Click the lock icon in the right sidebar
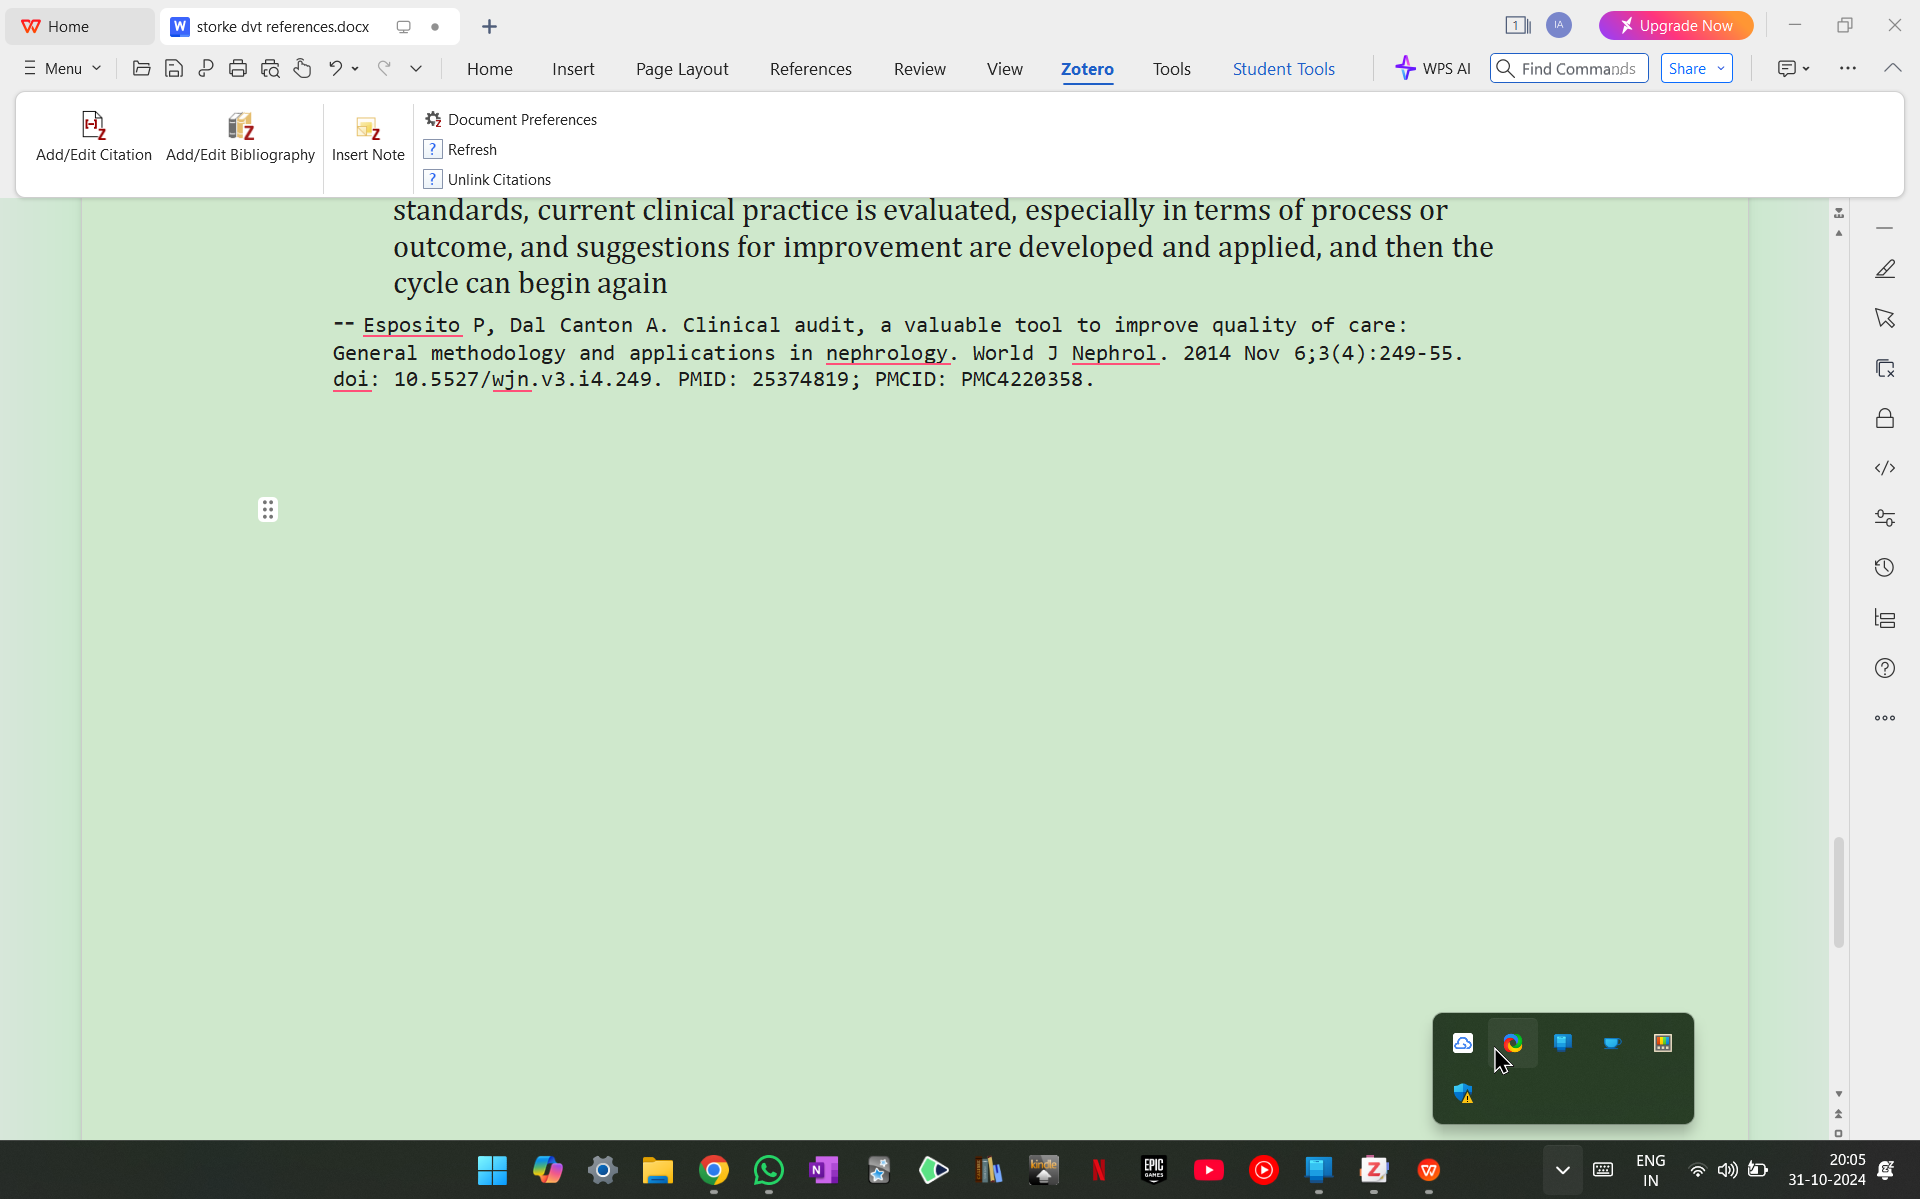1920x1199 pixels. pos(1884,418)
